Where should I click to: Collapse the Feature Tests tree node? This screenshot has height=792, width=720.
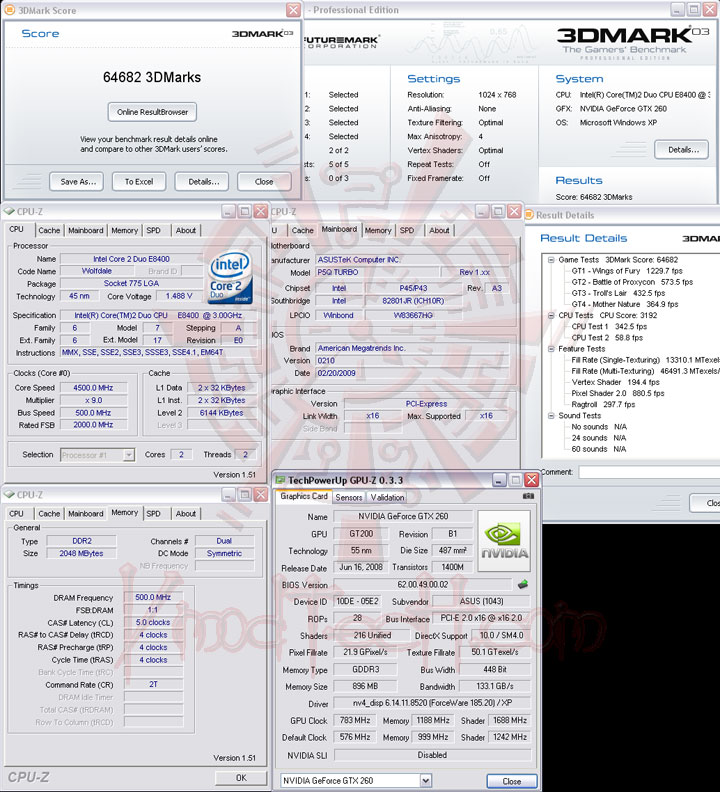pos(551,349)
